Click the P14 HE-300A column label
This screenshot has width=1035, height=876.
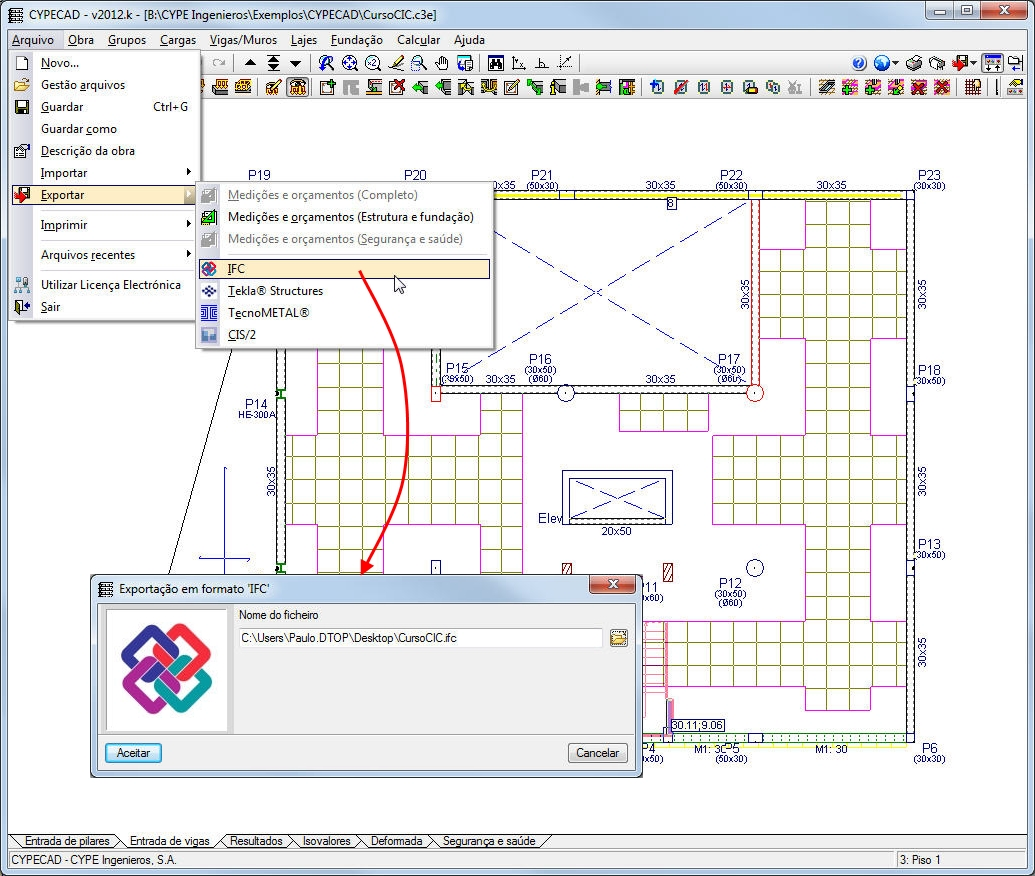point(257,409)
